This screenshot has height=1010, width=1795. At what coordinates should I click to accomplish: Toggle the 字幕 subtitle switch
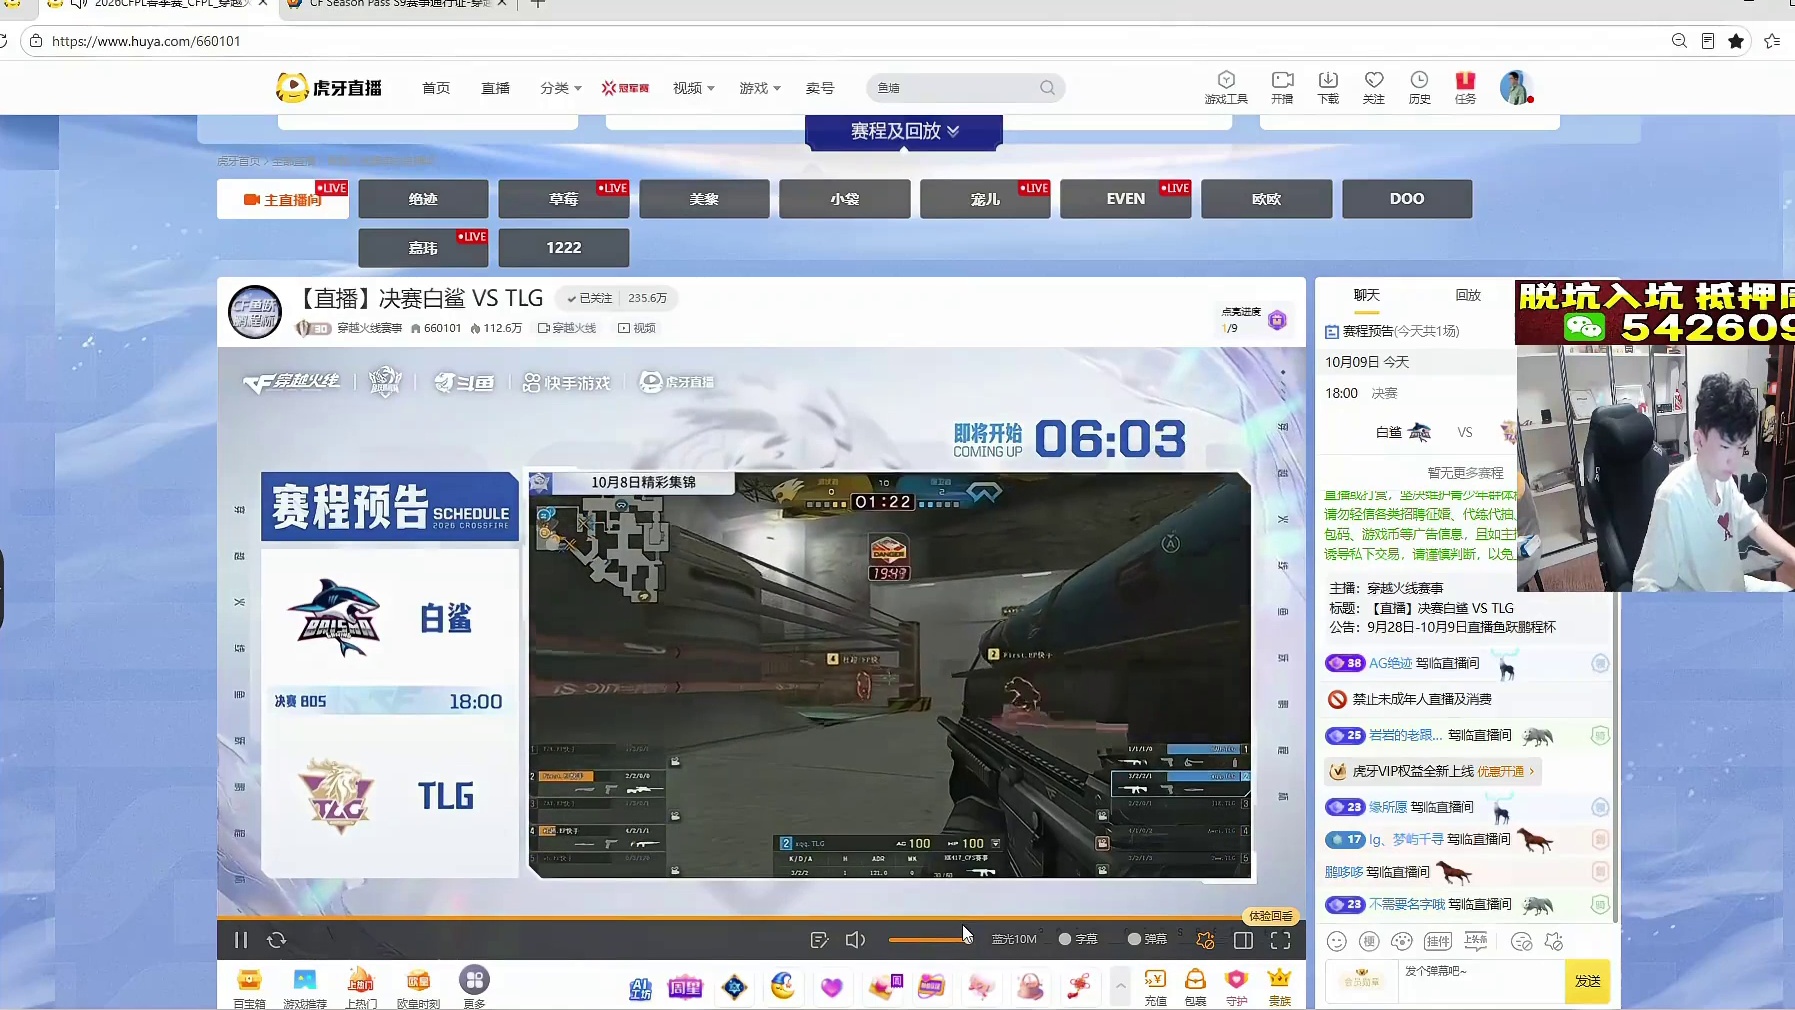pos(1078,940)
